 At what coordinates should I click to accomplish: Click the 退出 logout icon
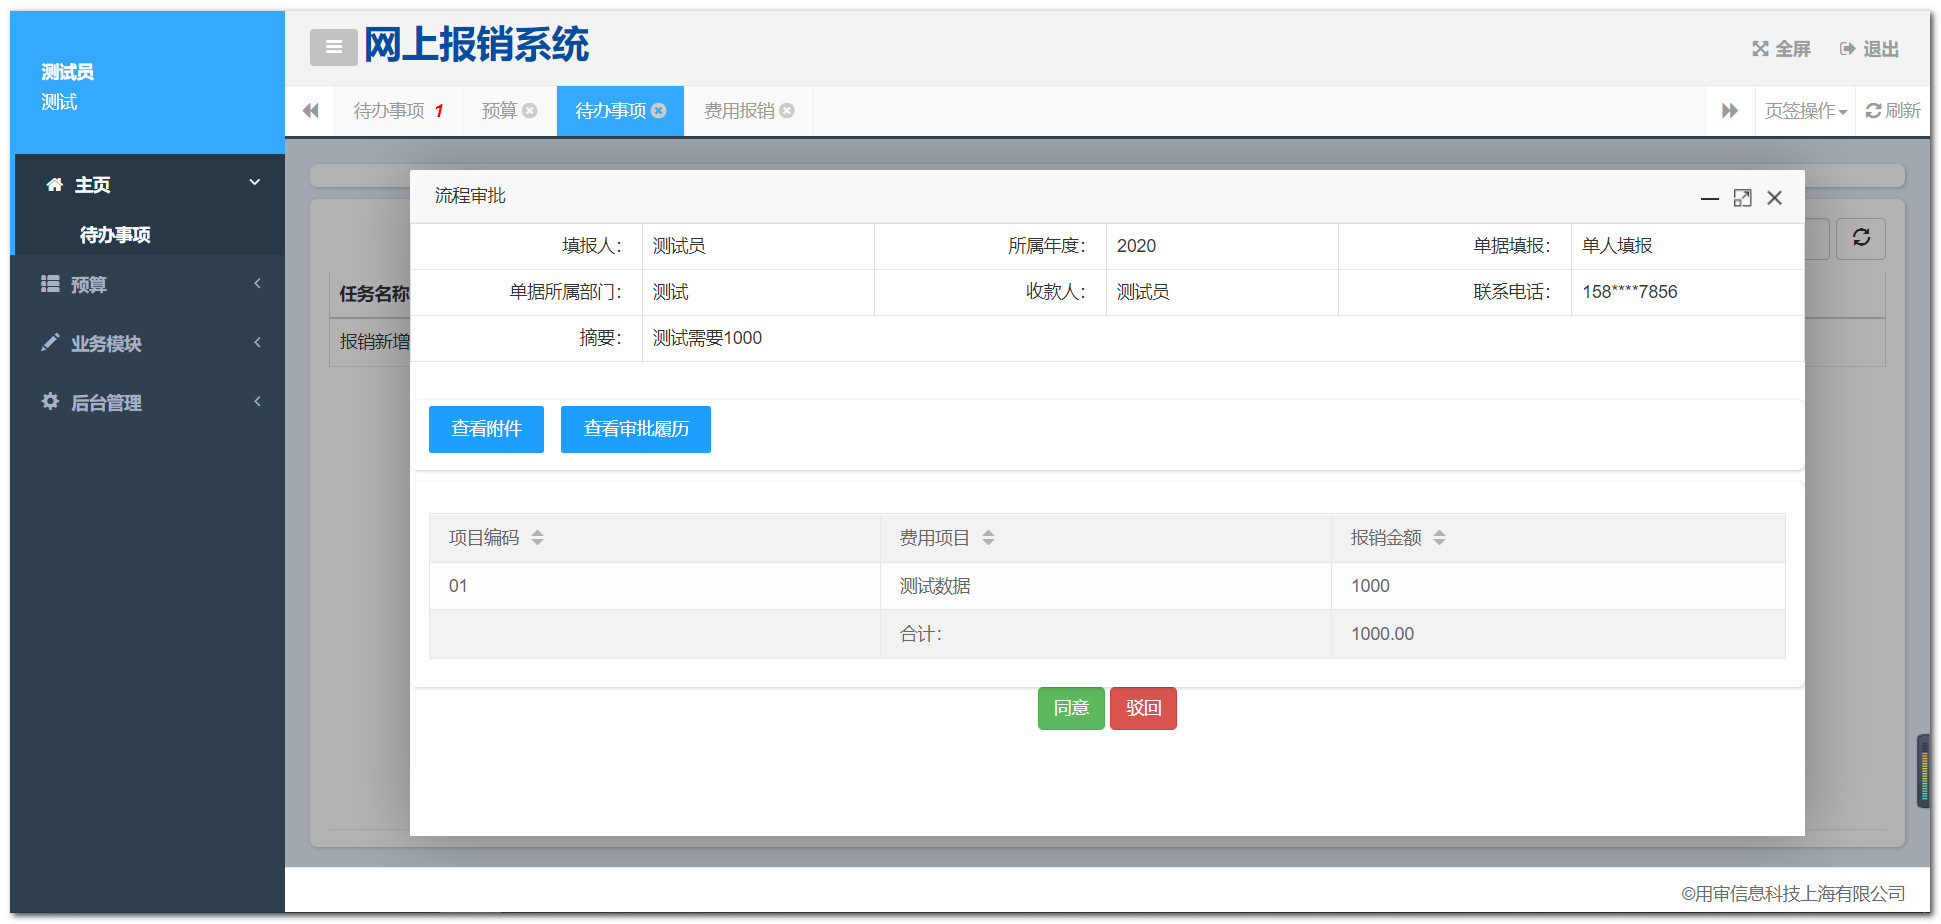[x=1847, y=49]
